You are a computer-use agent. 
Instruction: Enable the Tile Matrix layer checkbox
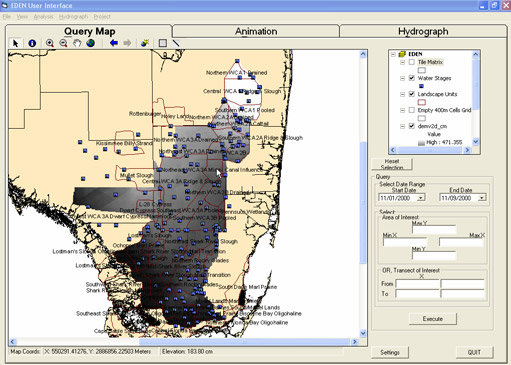(412, 62)
